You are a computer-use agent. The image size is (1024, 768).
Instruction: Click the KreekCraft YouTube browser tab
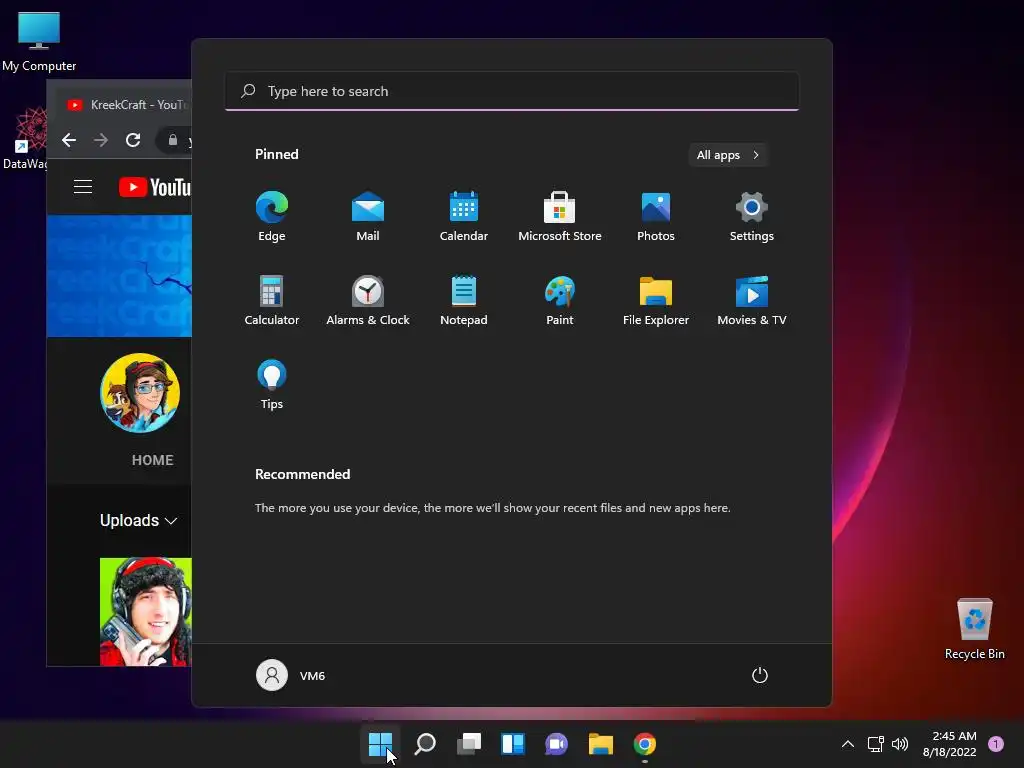click(x=125, y=104)
